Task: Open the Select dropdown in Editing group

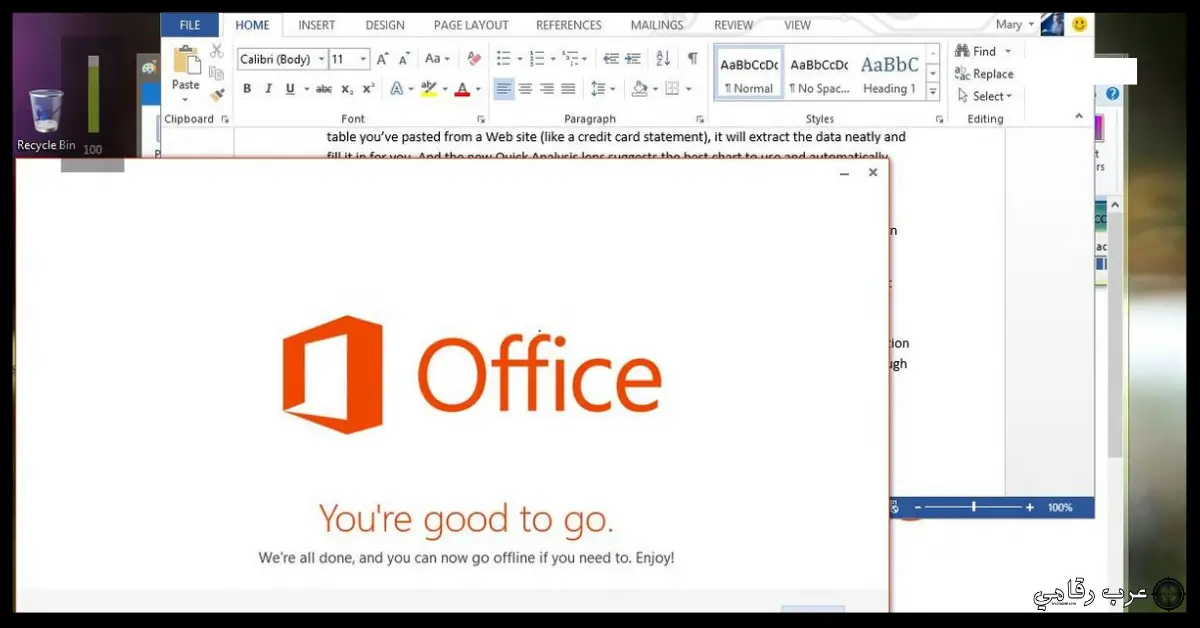Action: click(985, 96)
